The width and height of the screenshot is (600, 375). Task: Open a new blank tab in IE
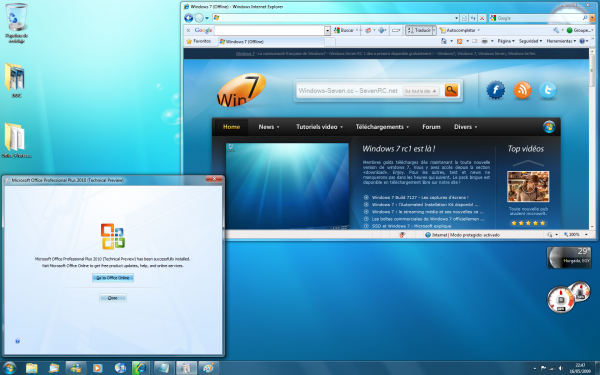[330, 42]
